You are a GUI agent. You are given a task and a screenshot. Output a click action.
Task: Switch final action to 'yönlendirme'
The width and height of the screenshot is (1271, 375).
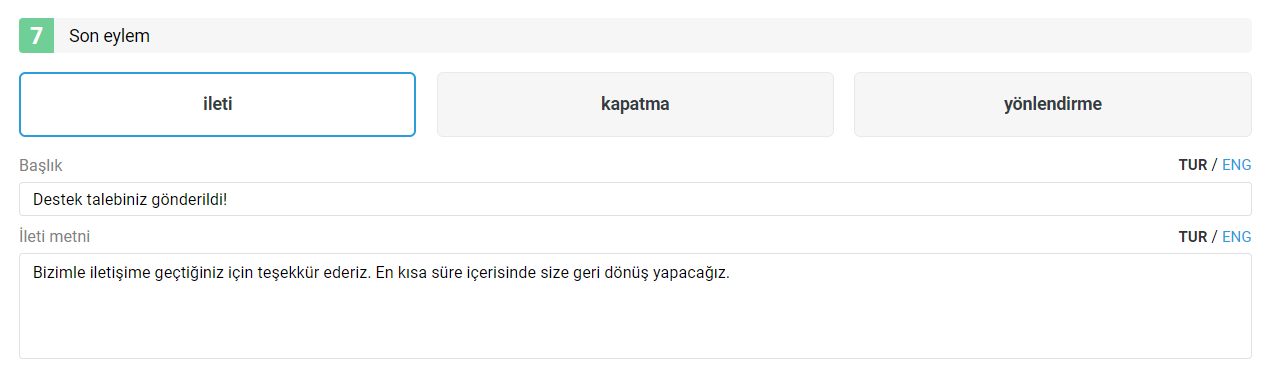pyautogui.click(x=1052, y=104)
